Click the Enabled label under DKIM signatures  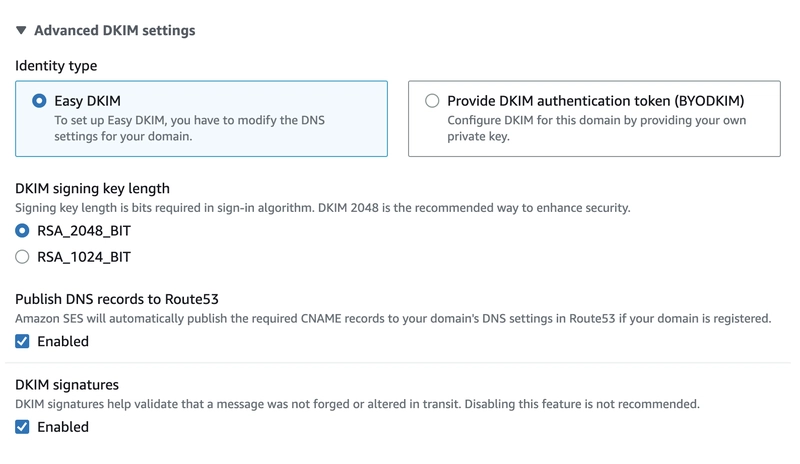pyautogui.click(x=63, y=427)
